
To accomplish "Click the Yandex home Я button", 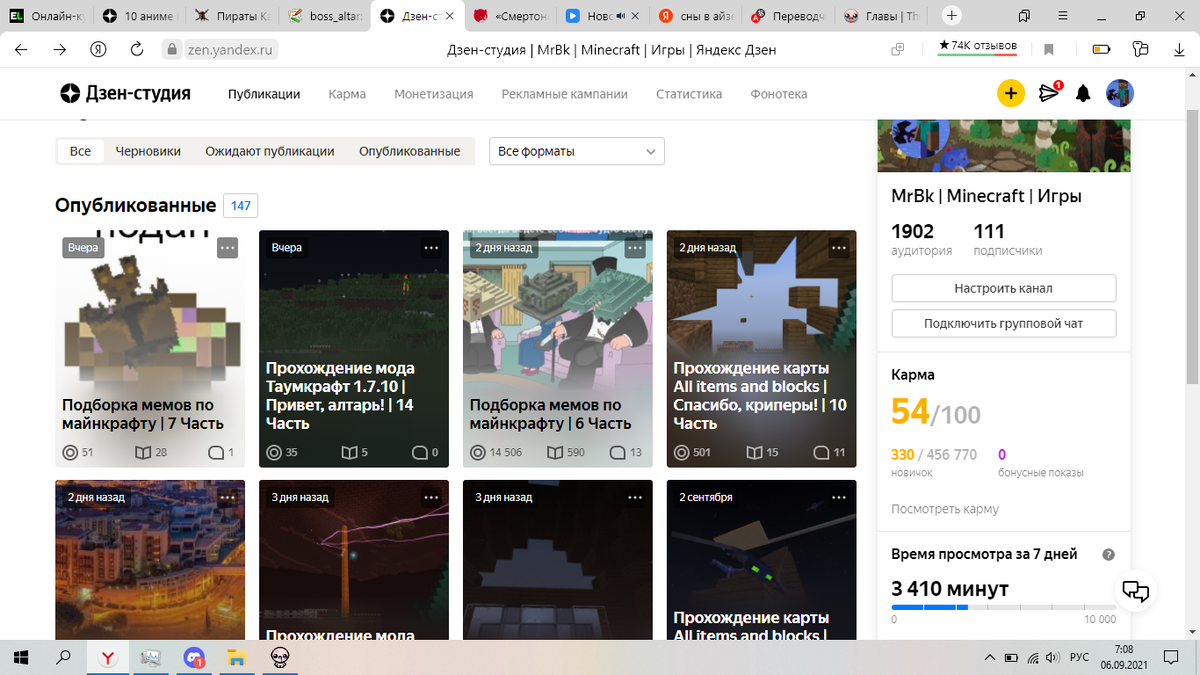I will tap(99, 49).
